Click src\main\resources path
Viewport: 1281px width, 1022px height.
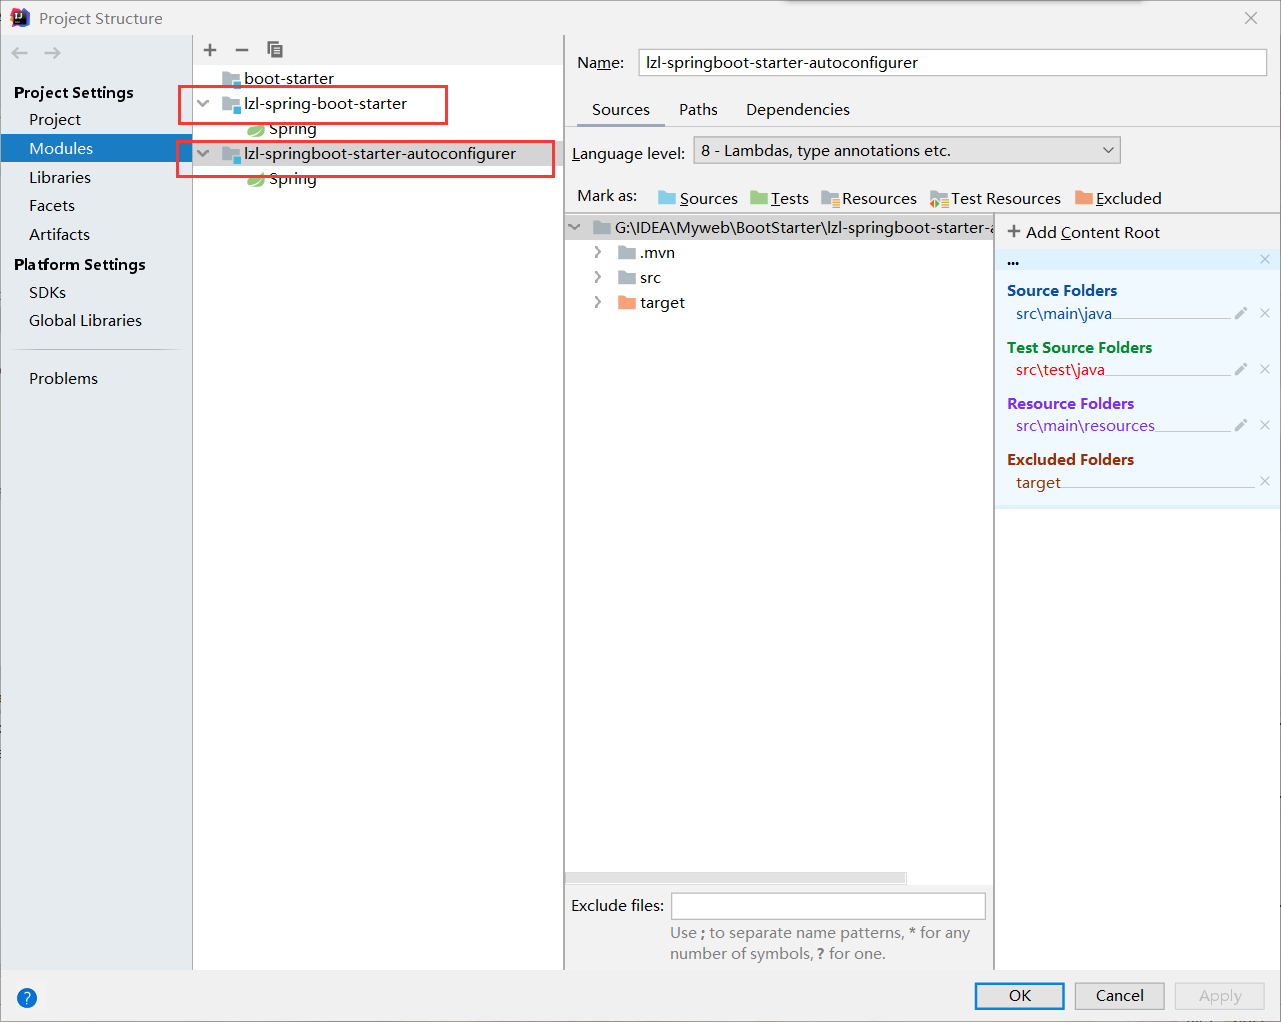click(x=1085, y=426)
